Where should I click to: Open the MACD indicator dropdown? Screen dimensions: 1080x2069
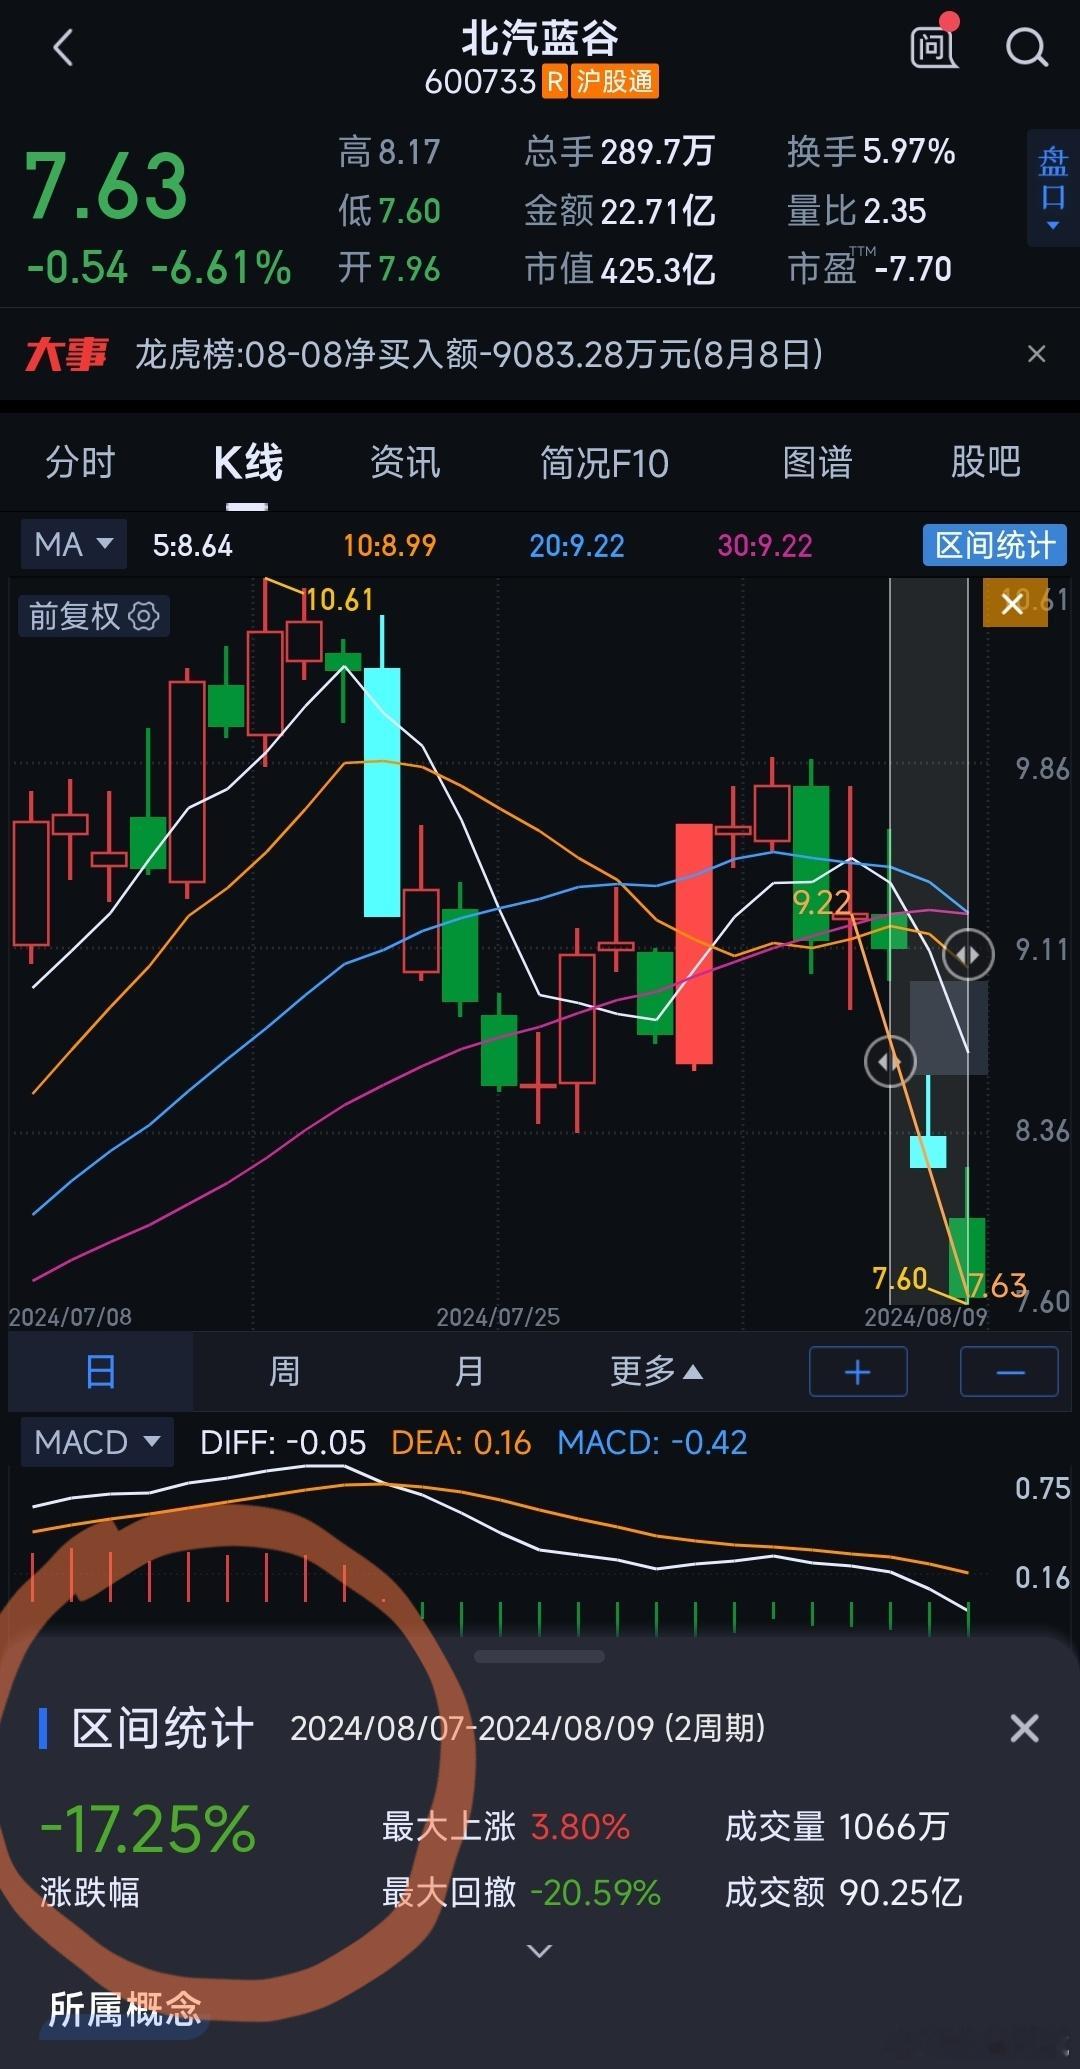tap(97, 1442)
